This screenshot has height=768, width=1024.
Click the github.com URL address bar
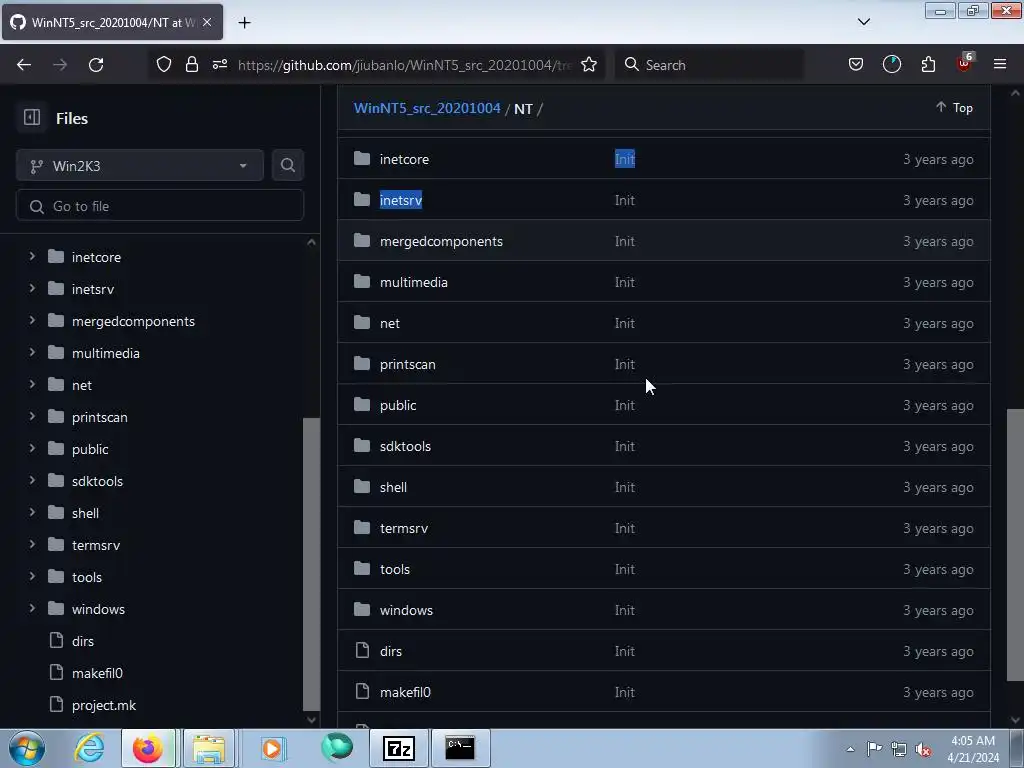(x=405, y=65)
